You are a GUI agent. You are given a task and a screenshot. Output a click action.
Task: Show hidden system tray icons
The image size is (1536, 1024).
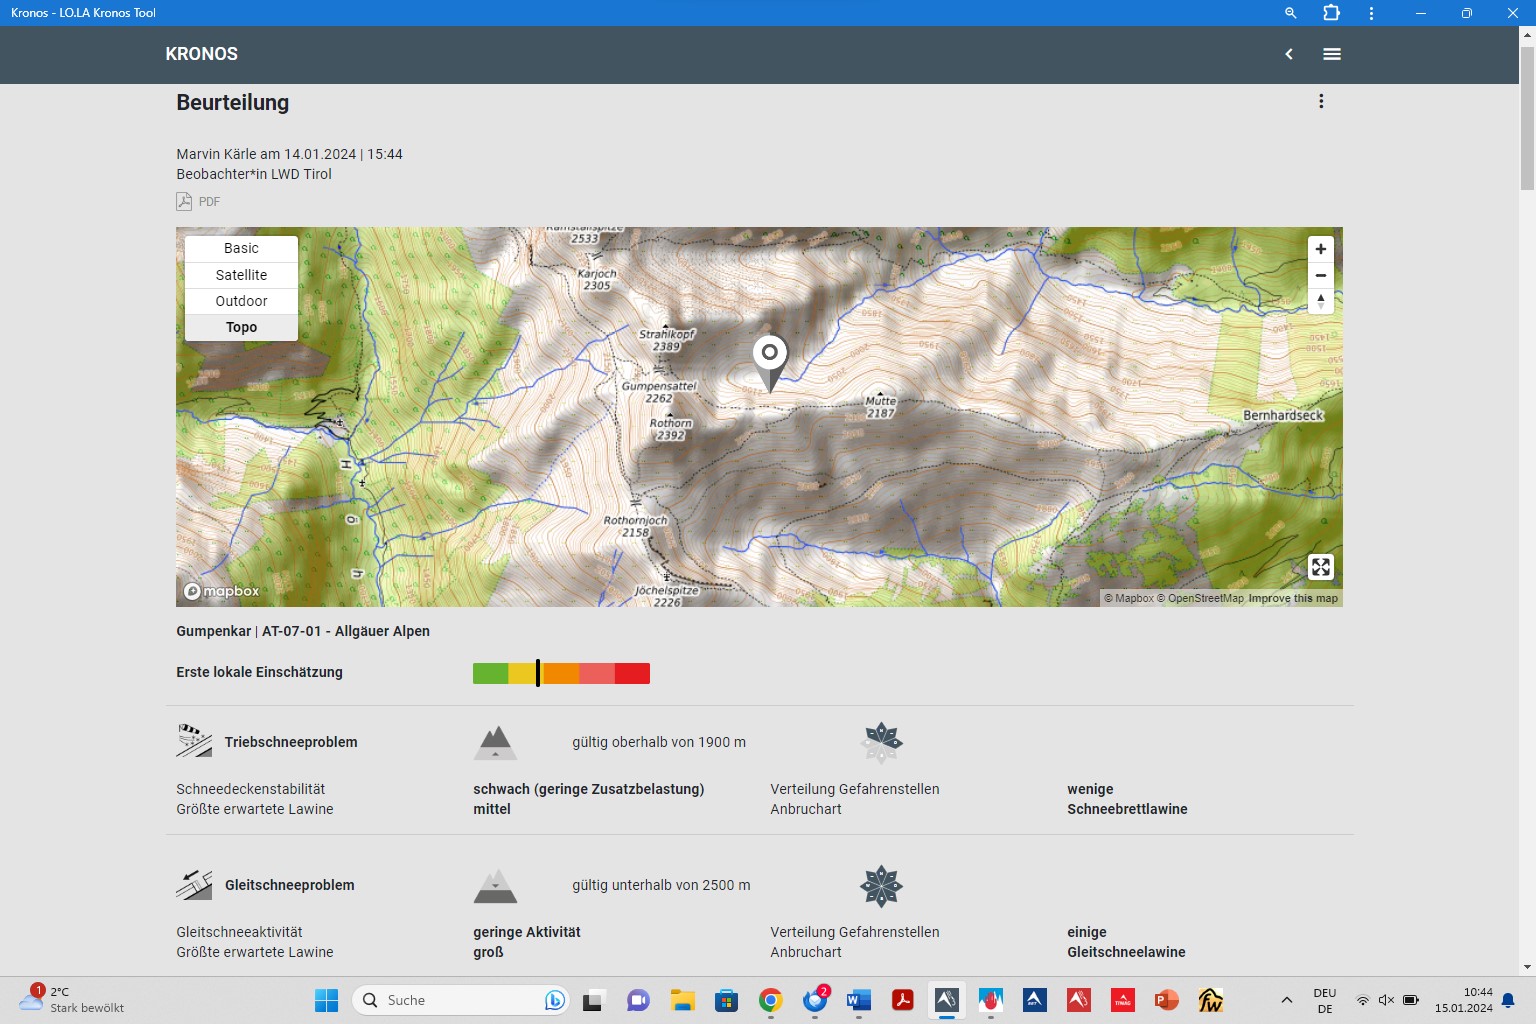point(1287,1000)
